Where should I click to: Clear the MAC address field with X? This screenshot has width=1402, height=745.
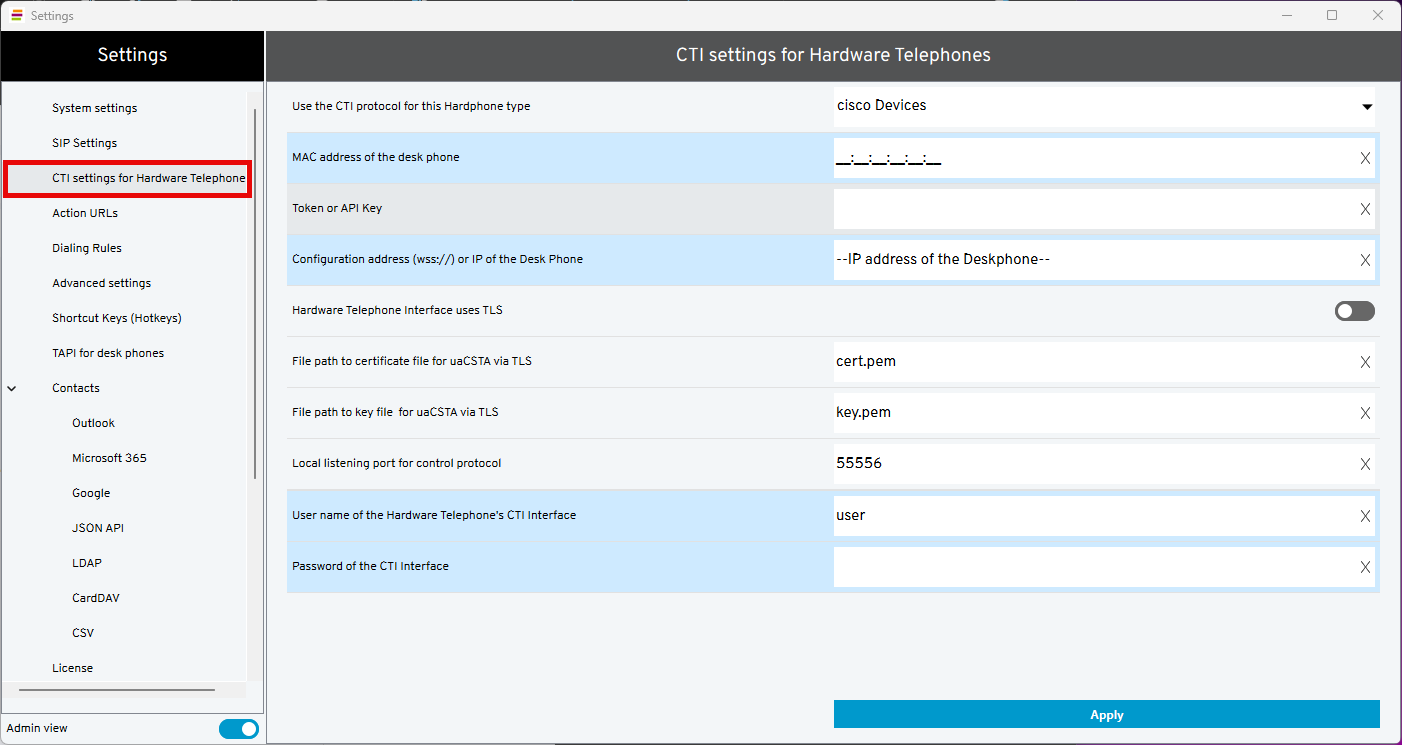pos(1365,158)
